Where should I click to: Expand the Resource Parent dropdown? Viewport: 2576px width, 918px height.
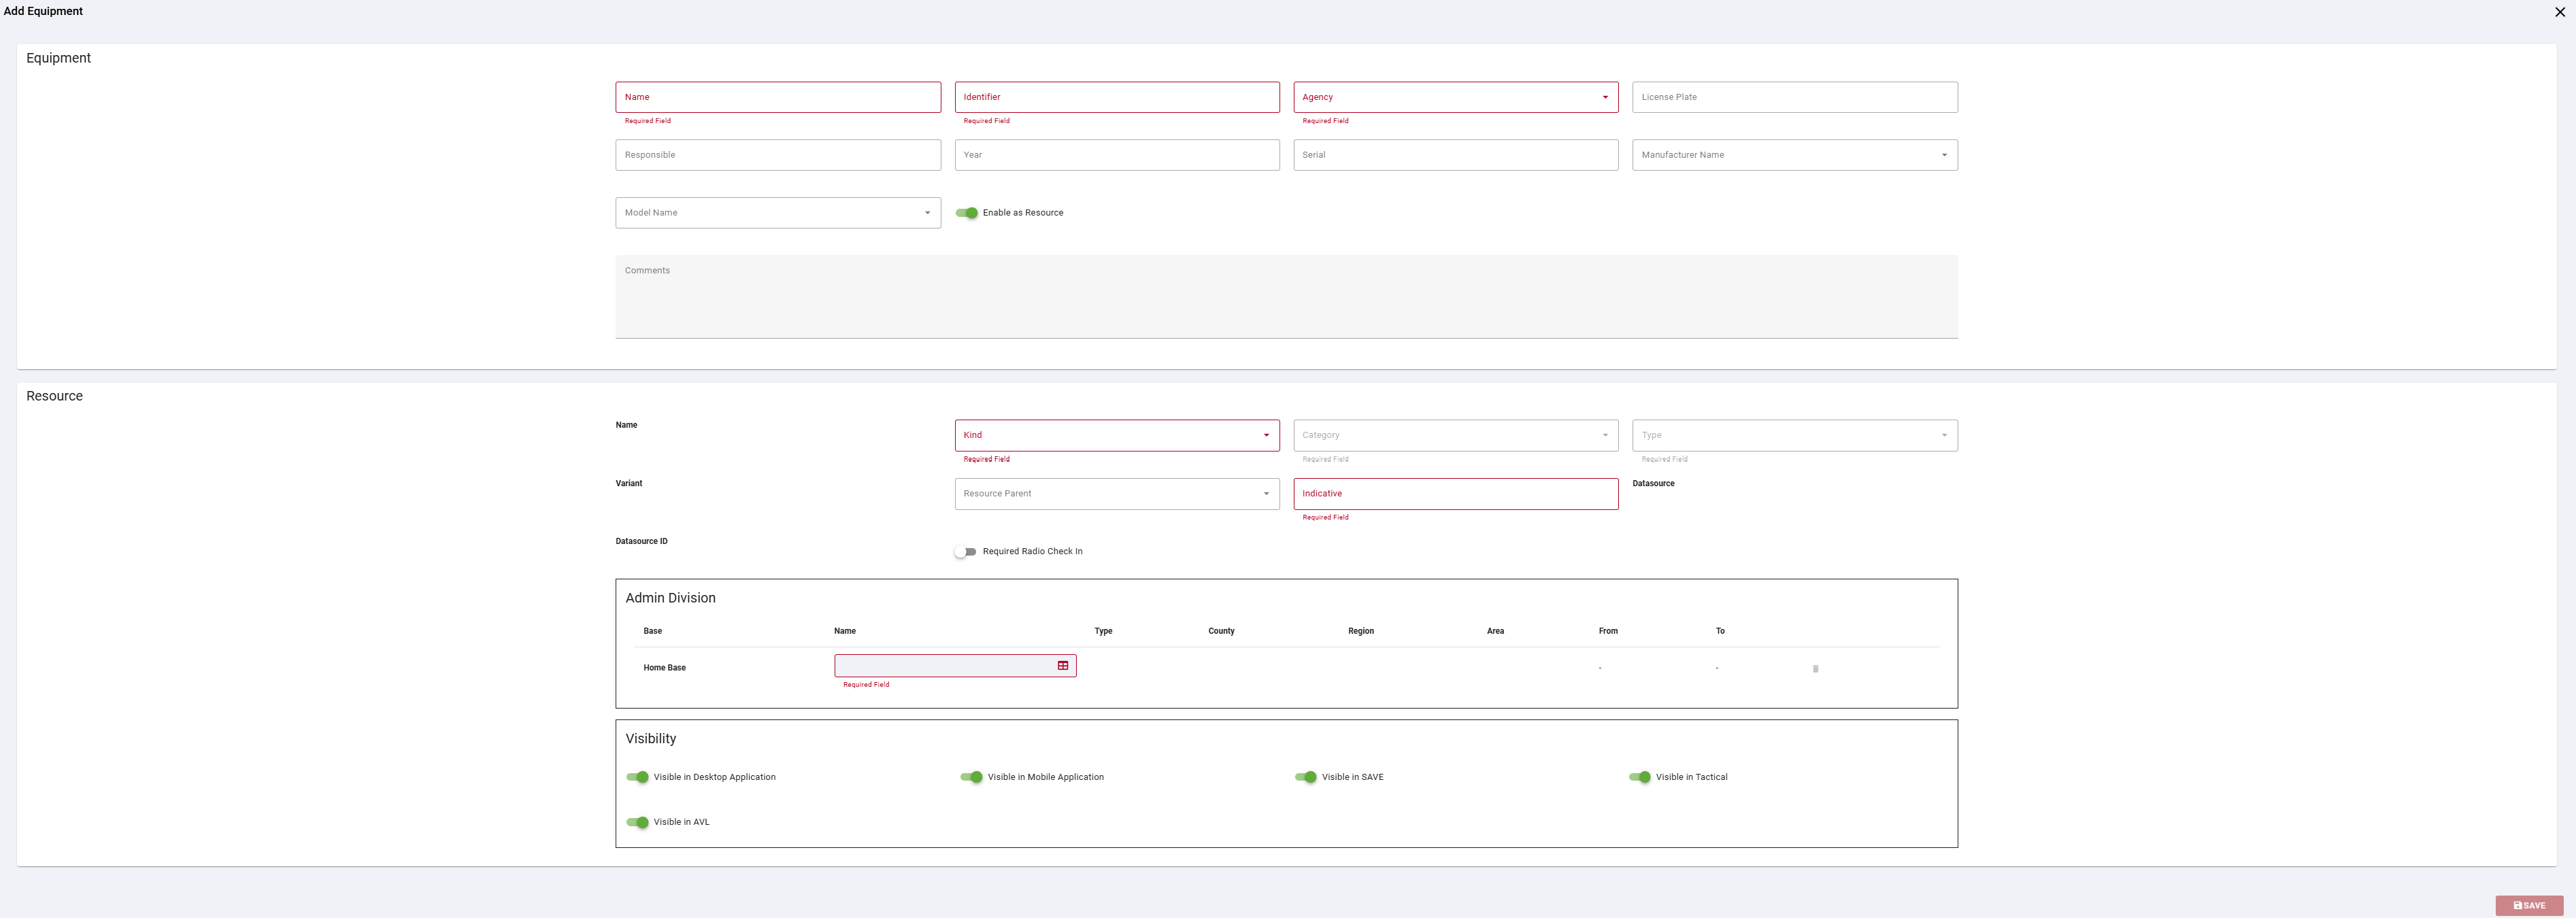pos(1116,494)
